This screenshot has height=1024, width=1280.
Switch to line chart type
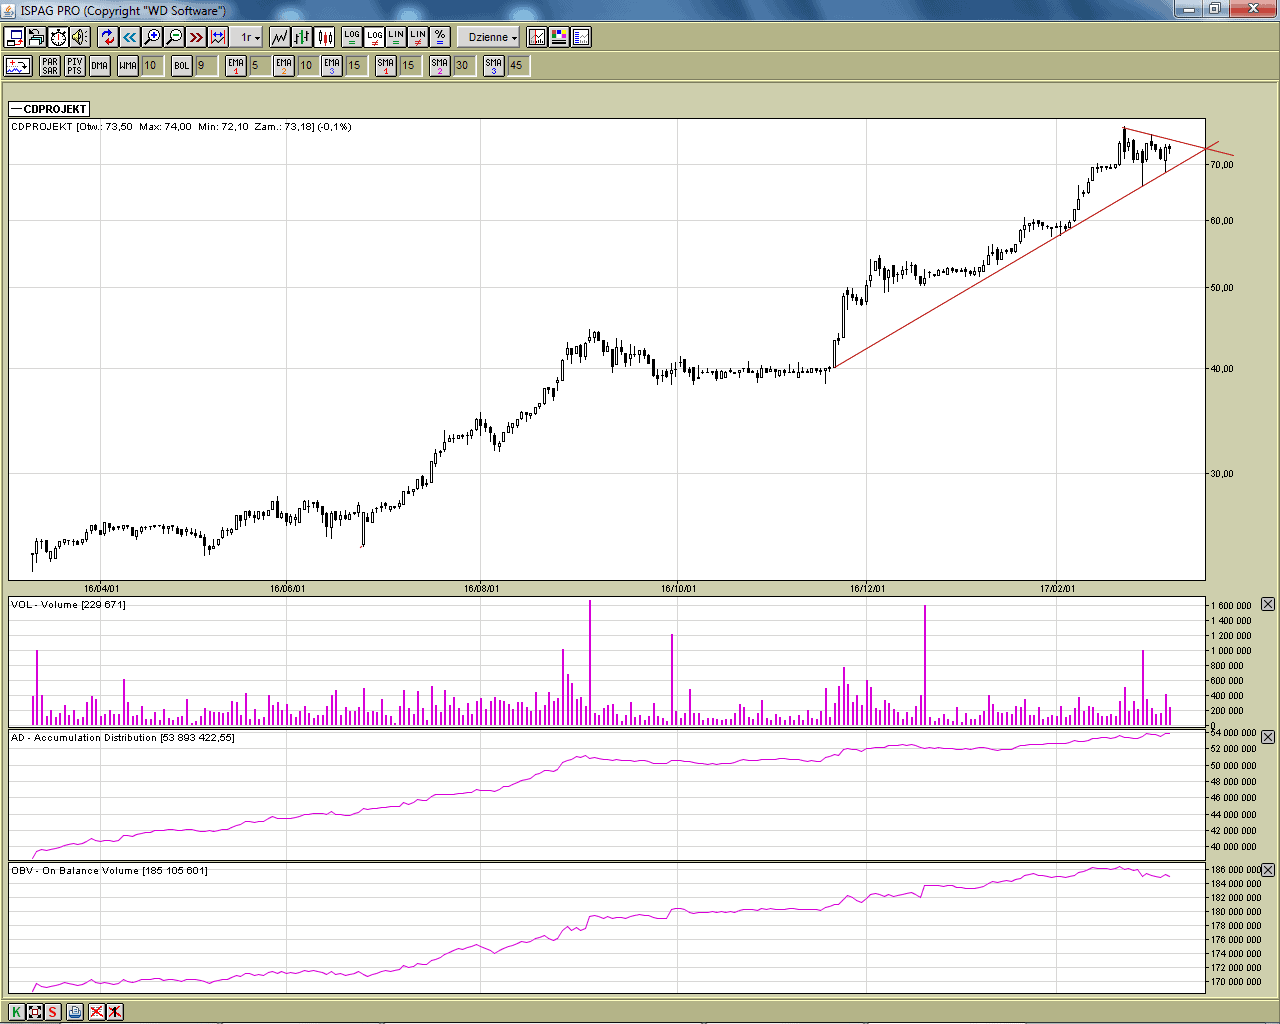(280, 37)
